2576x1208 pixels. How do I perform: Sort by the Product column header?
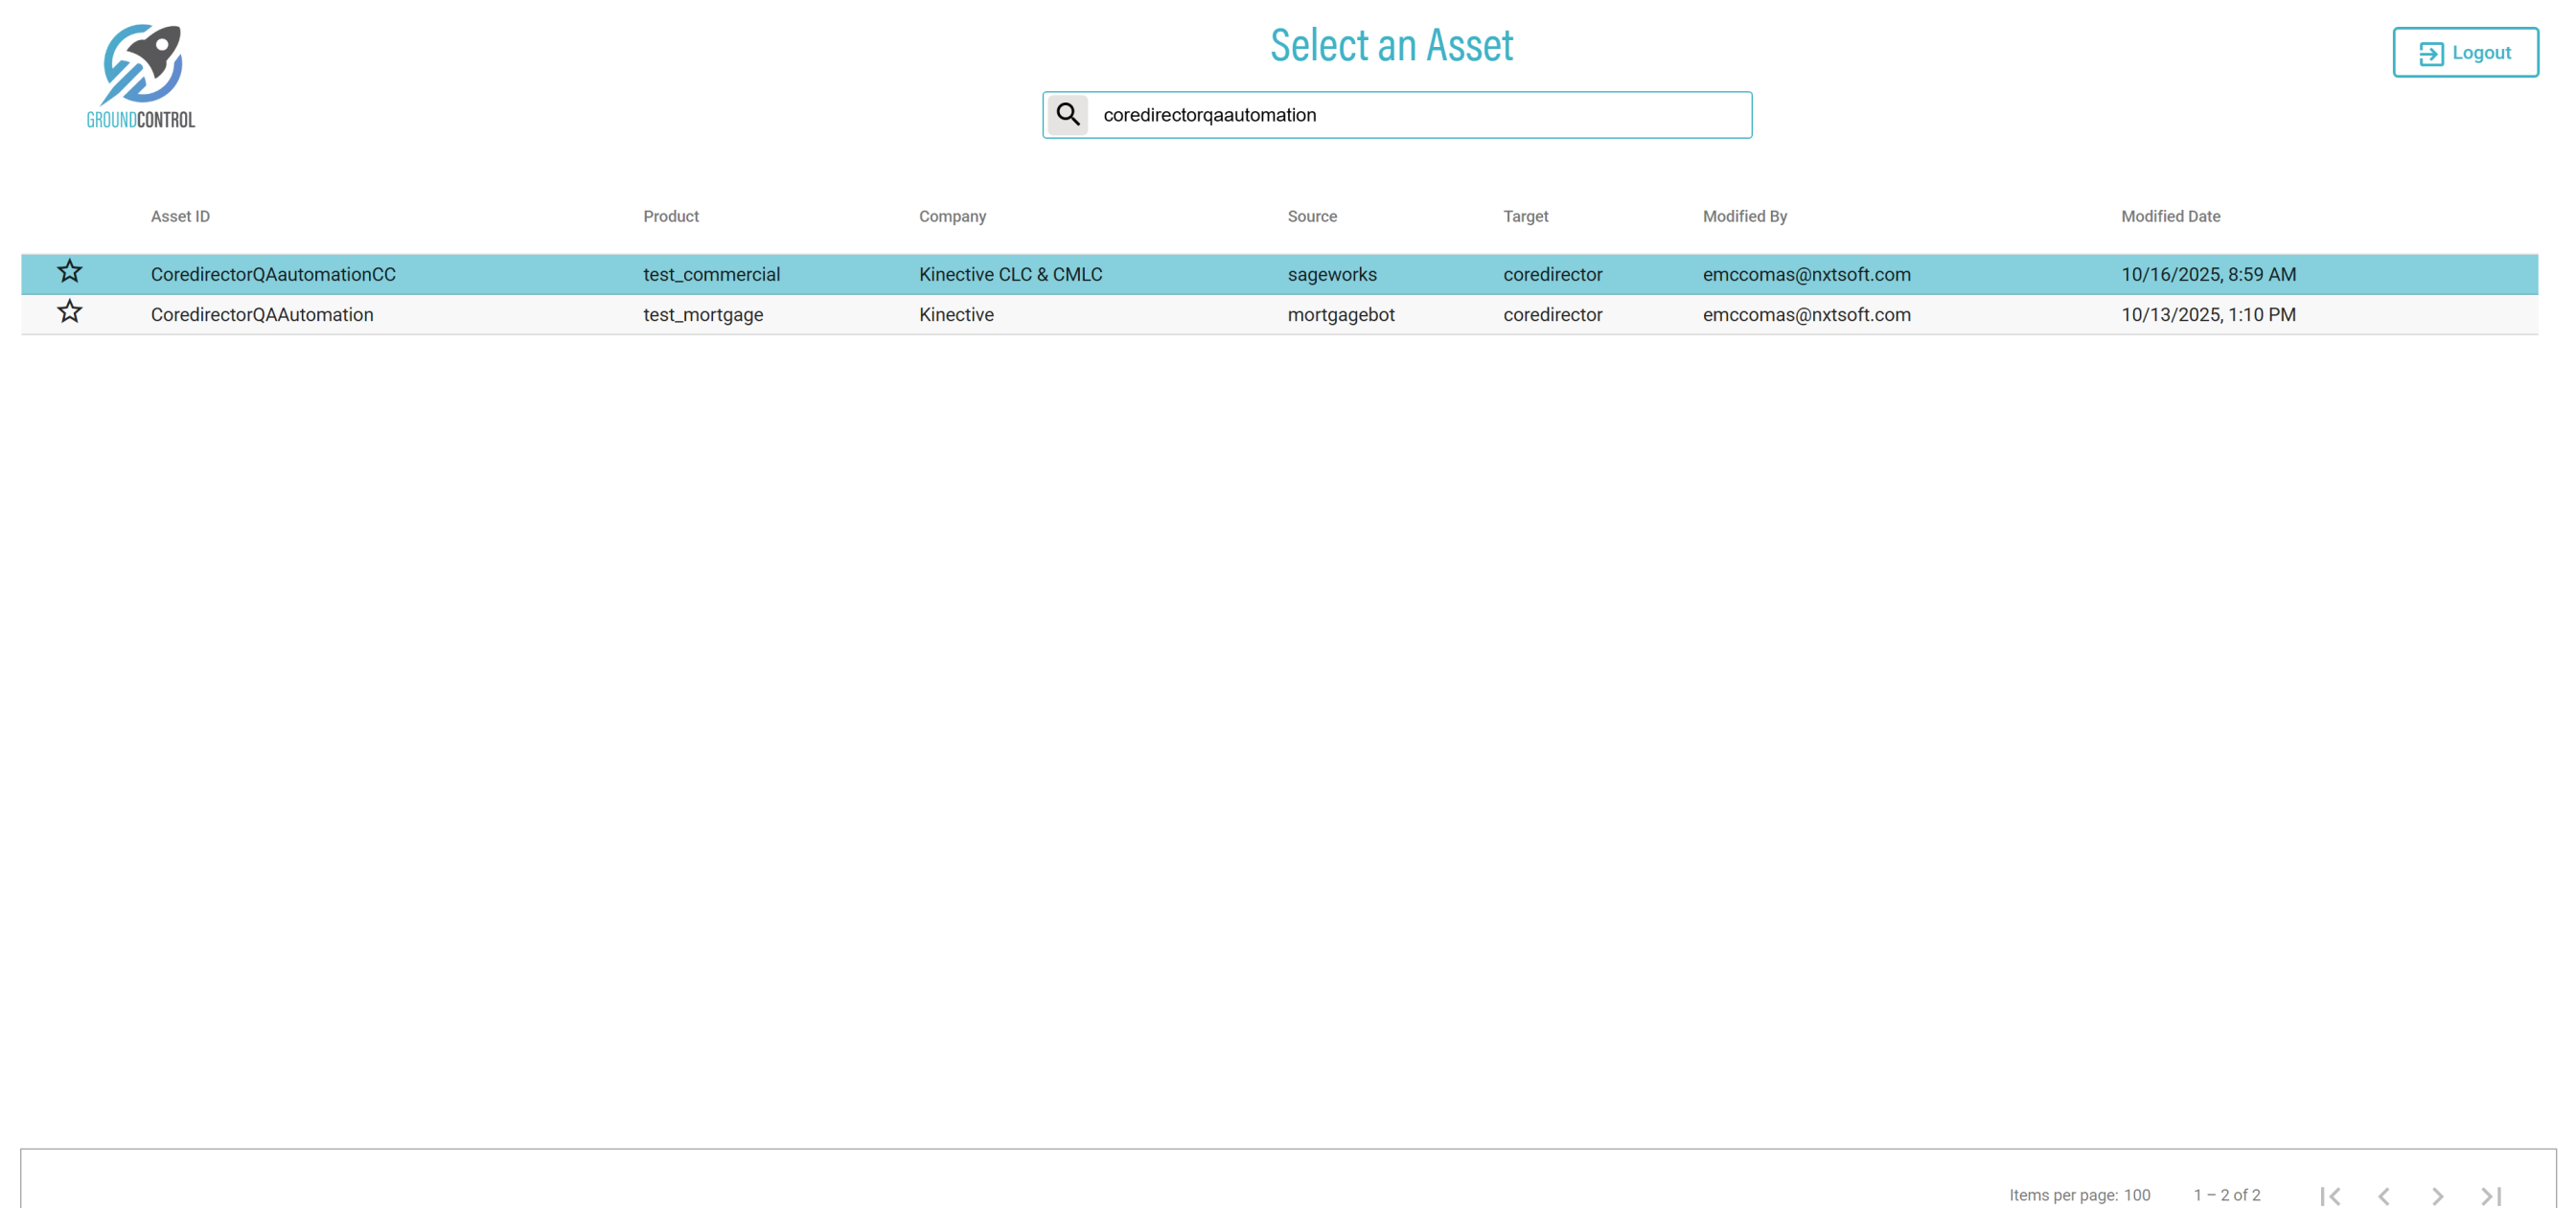(671, 216)
